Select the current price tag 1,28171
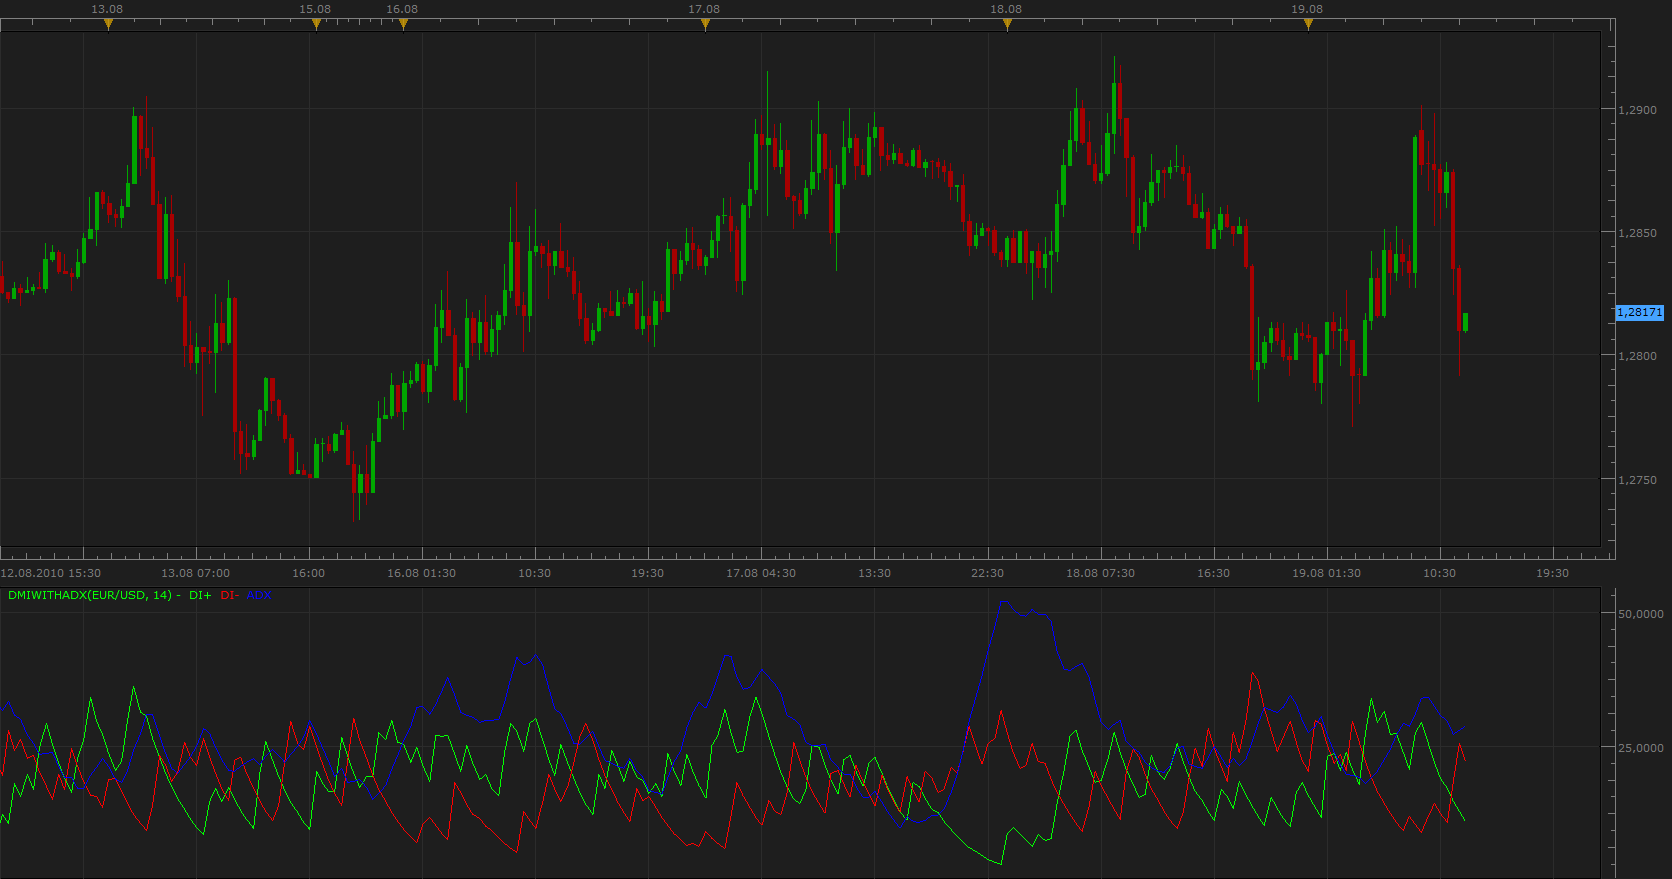This screenshot has height=879, width=1672. pos(1640,313)
